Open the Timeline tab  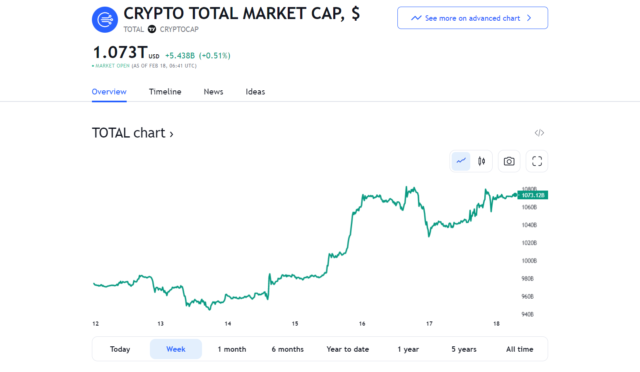[165, 91]
